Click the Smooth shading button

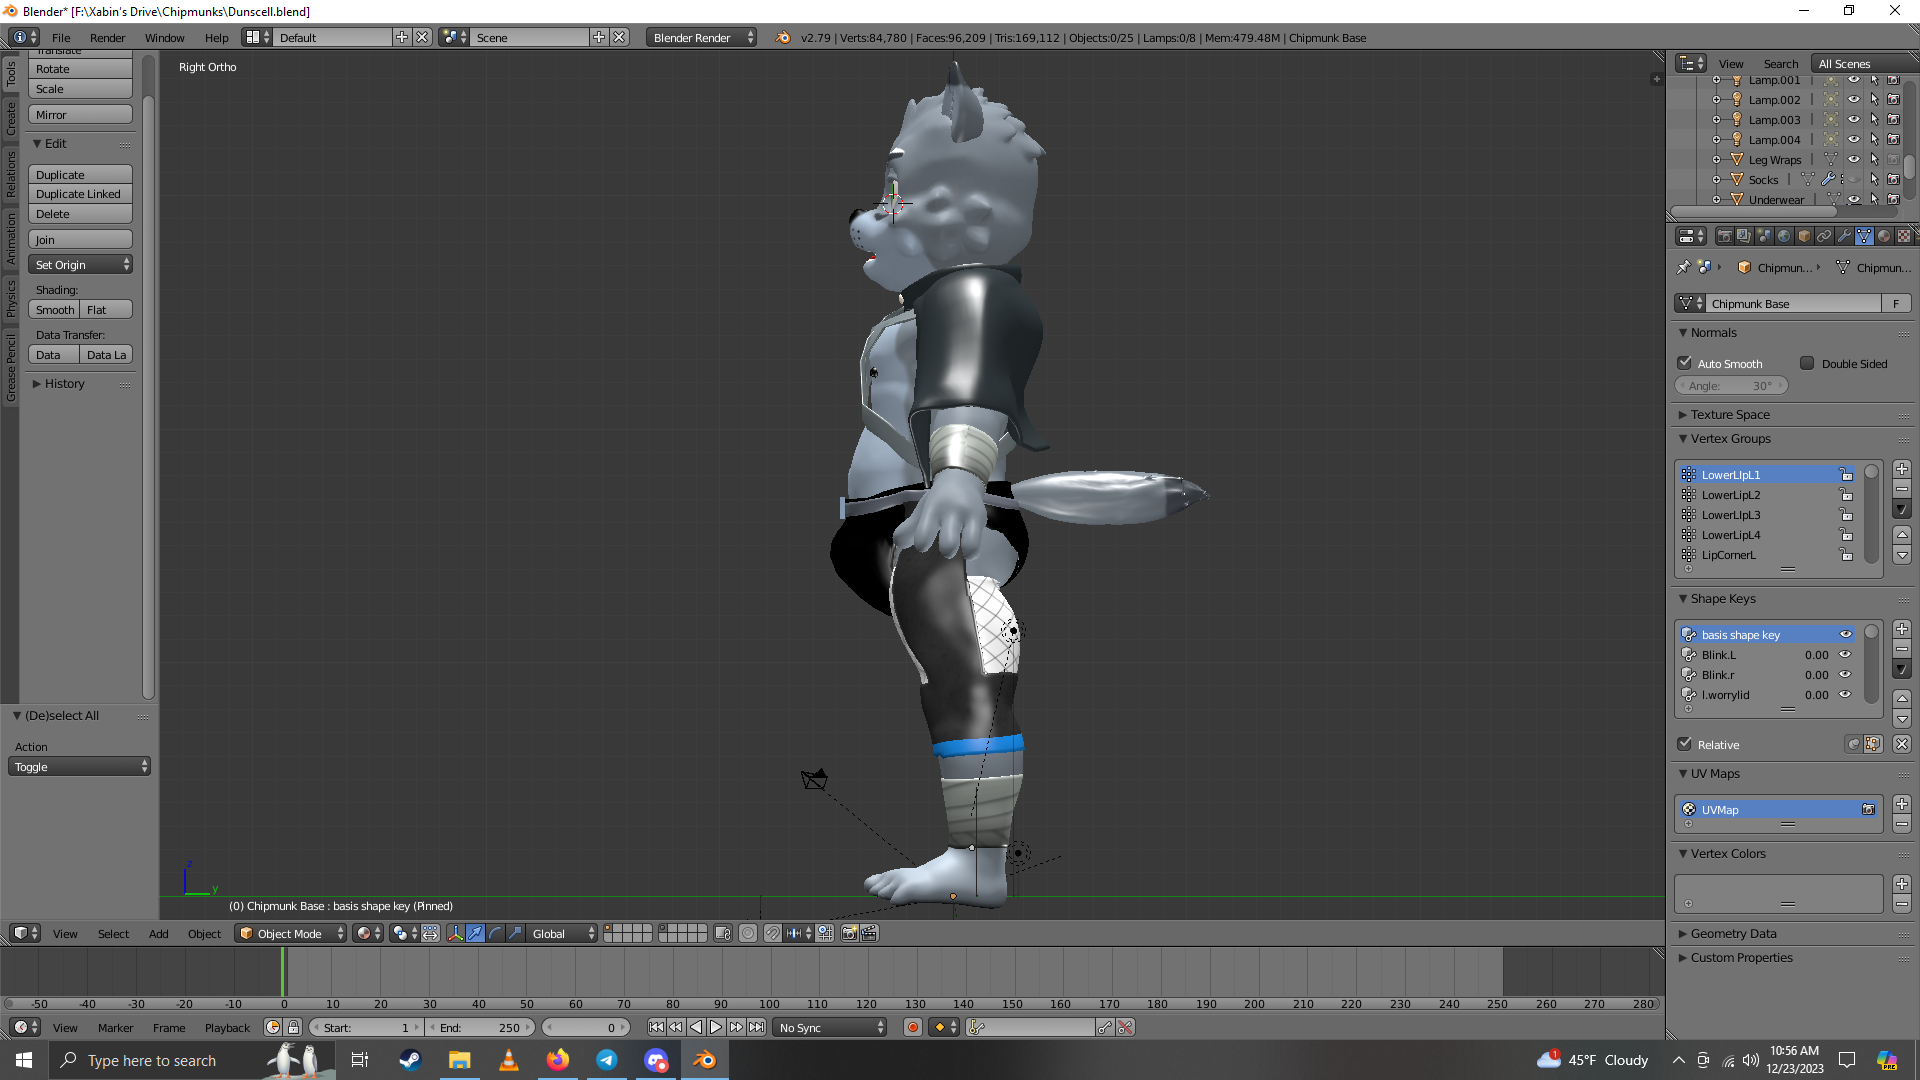tap(55, 310)
